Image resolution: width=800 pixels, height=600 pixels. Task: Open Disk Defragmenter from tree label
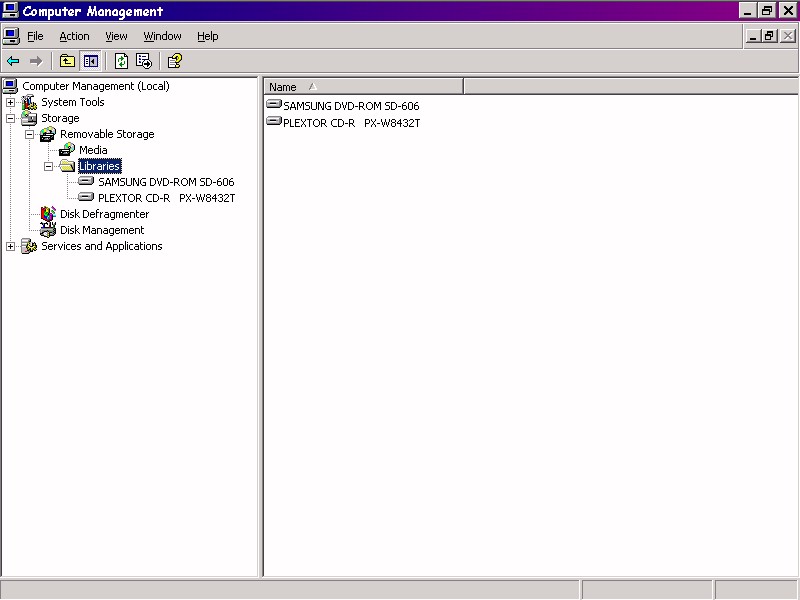105,214
